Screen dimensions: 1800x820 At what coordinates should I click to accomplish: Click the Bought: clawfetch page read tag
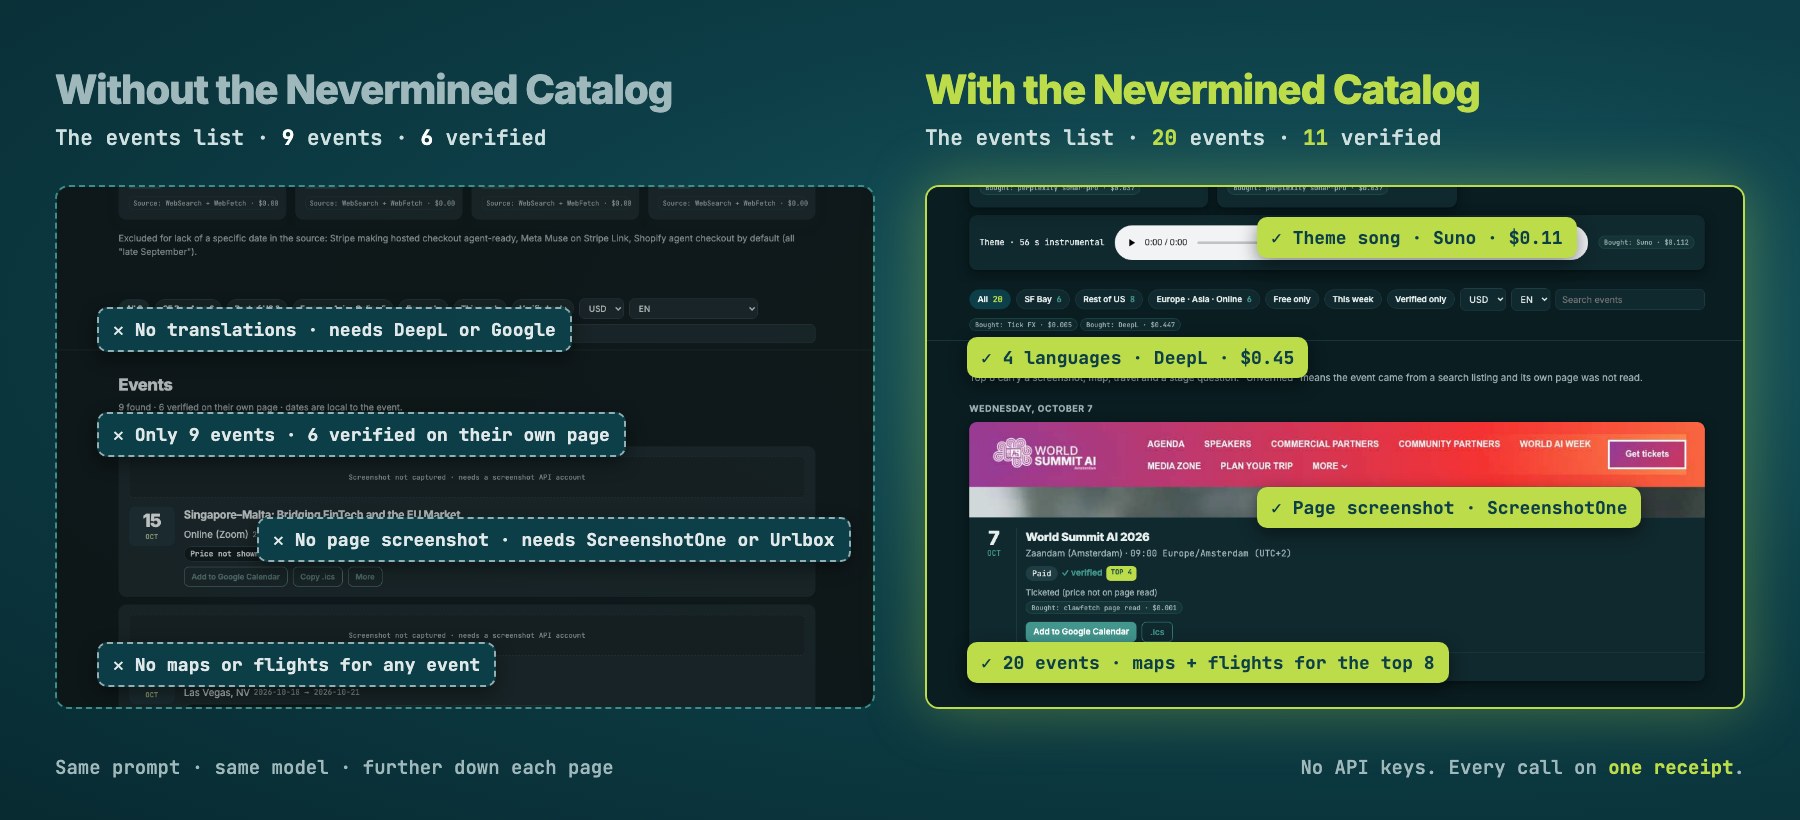1104,608
